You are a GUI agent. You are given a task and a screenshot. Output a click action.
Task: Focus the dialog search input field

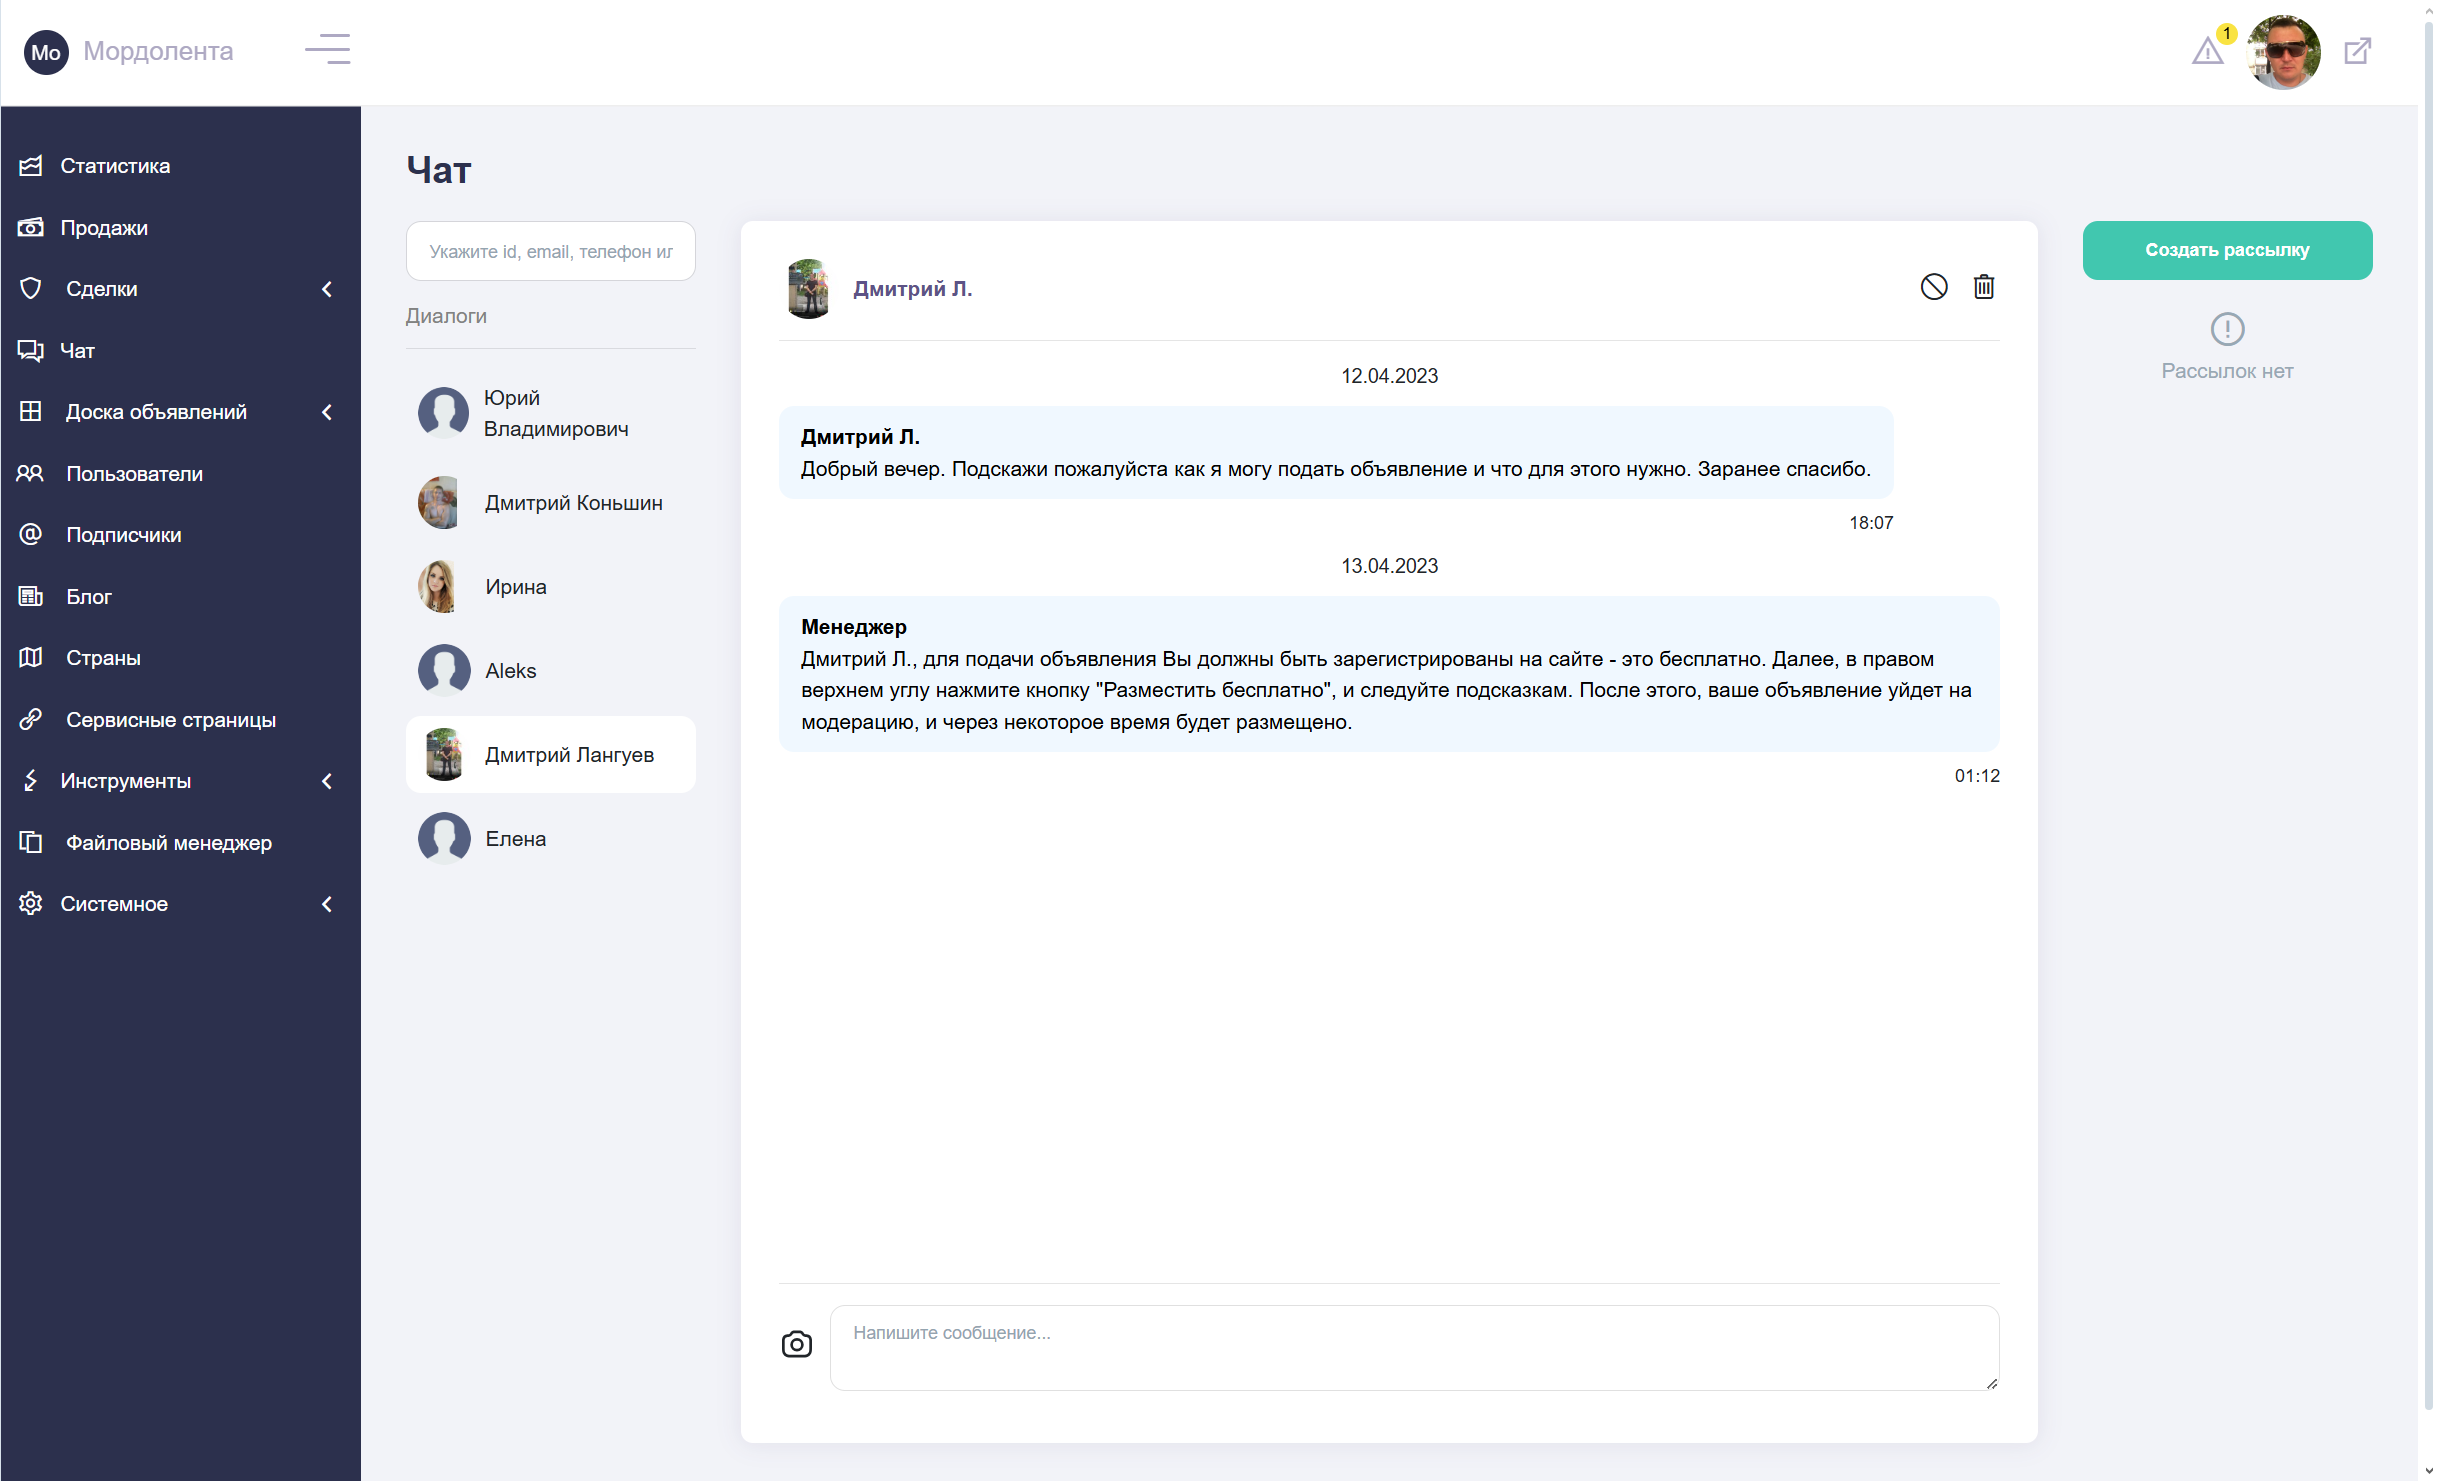pyautogui.click(x=550, y=252)
